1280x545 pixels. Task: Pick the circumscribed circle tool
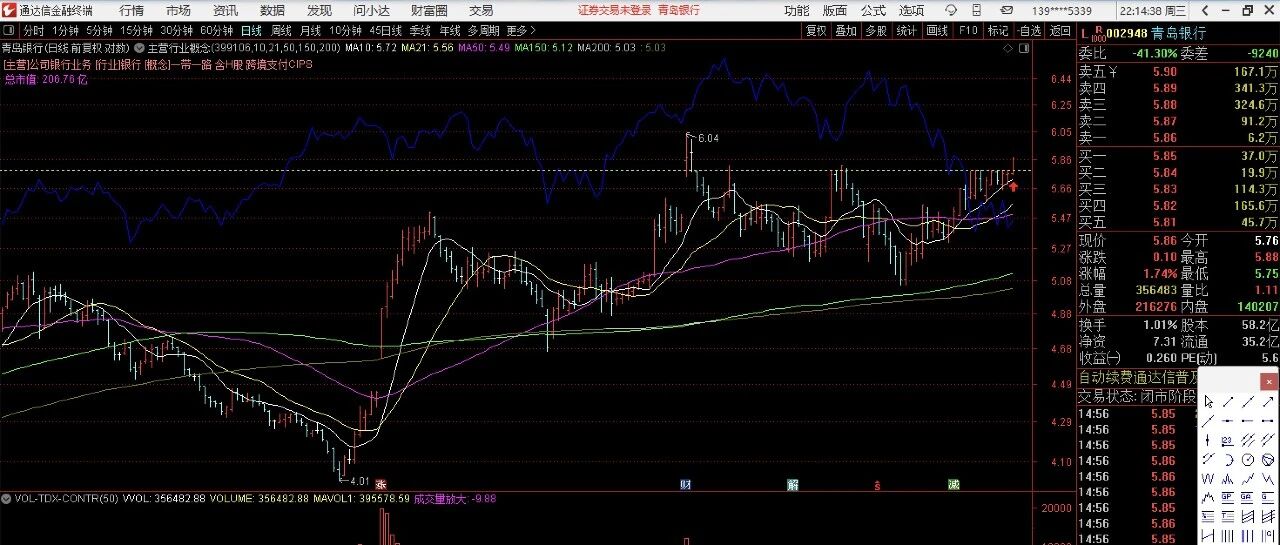coord(1268,459)
